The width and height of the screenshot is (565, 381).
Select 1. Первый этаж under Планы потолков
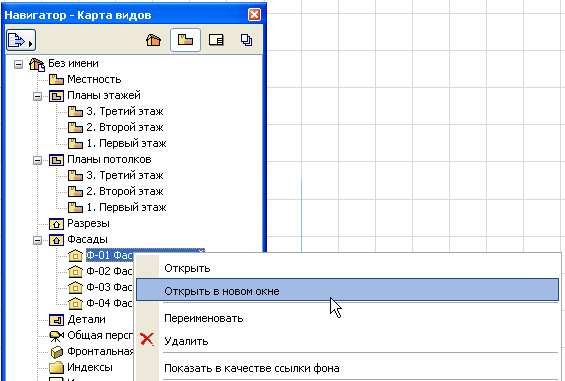(x=126, y=208)
